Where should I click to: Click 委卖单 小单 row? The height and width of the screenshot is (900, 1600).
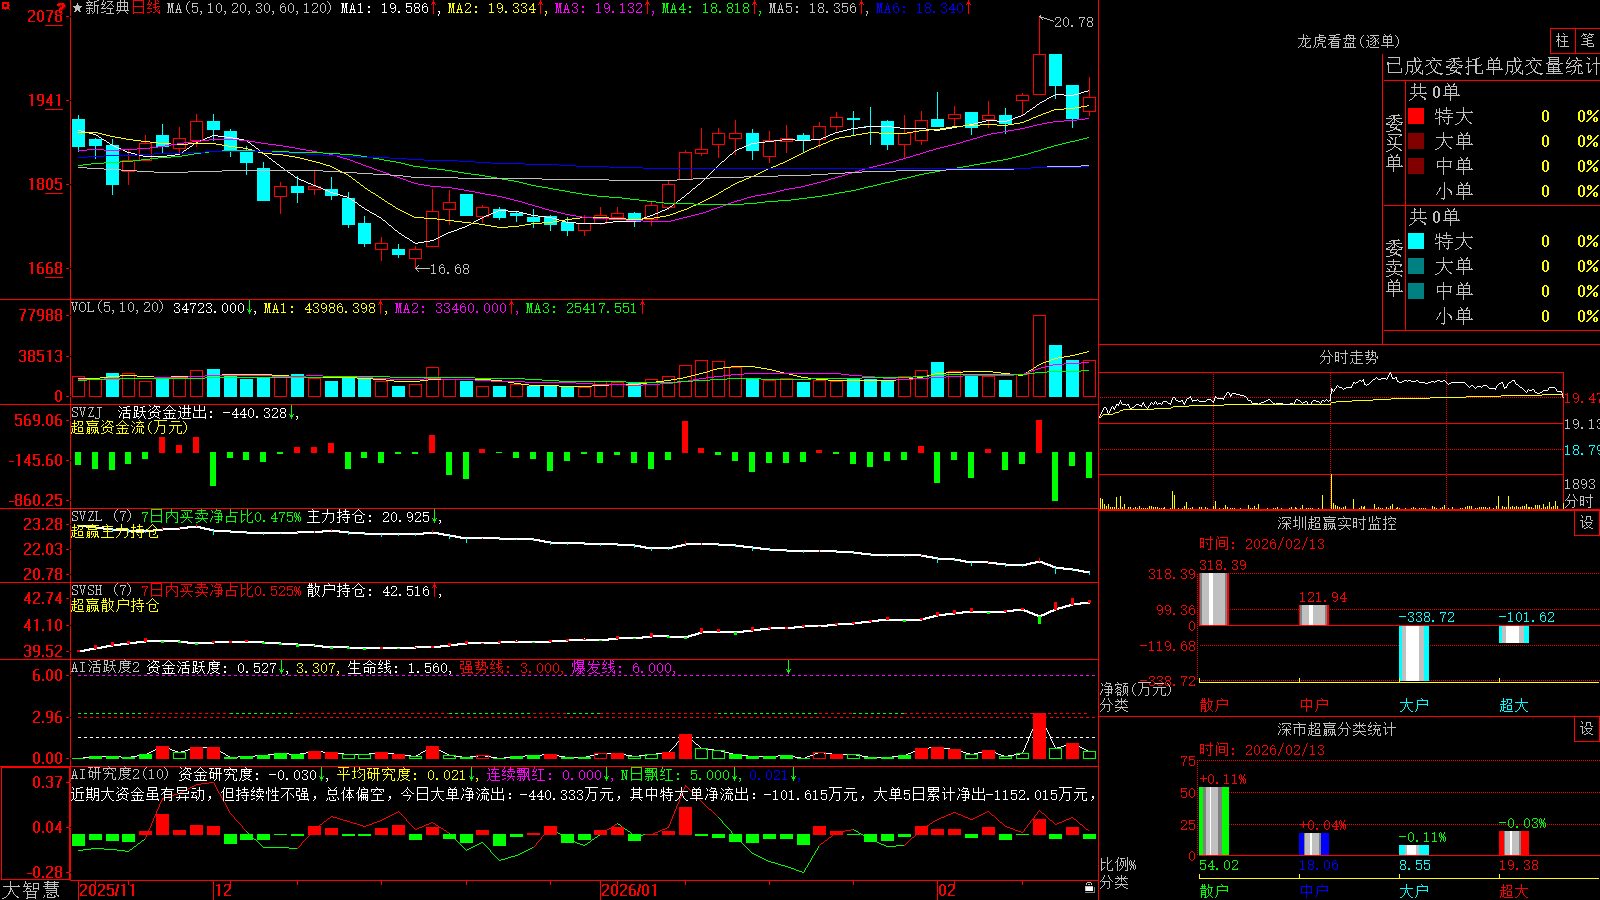(x=1503, y=316)
